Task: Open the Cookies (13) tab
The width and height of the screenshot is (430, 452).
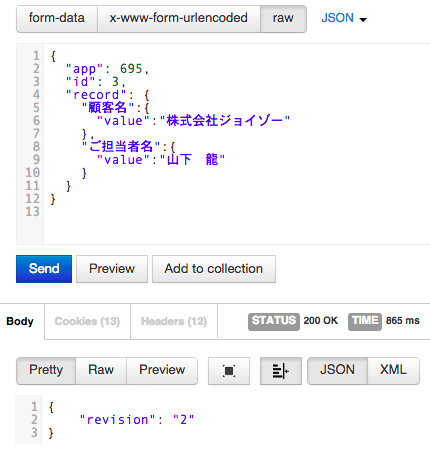Action: [87, 321]
